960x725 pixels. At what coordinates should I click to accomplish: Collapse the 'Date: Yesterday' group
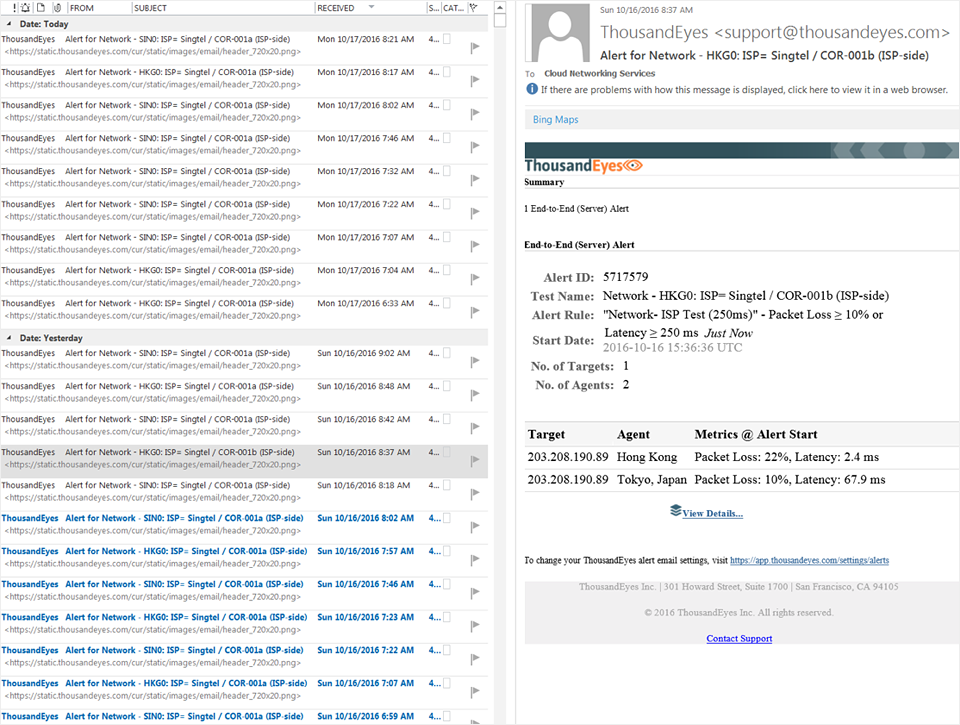pos(7,338)
